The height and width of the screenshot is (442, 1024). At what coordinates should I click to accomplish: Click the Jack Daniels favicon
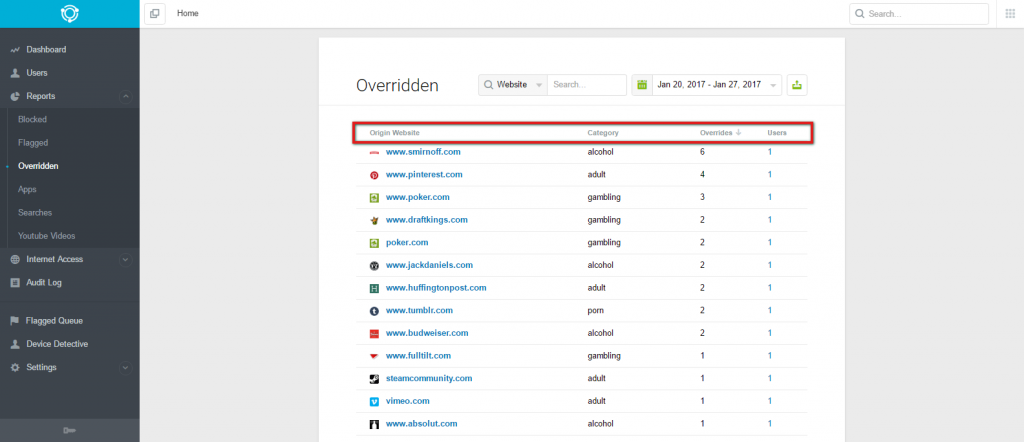375,266
